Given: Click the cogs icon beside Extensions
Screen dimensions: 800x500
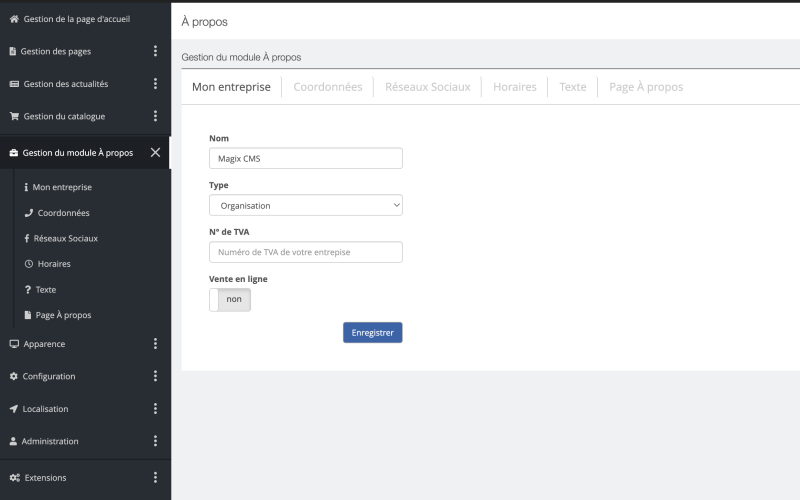Looking at the screenshot, I should pos(15,478).
